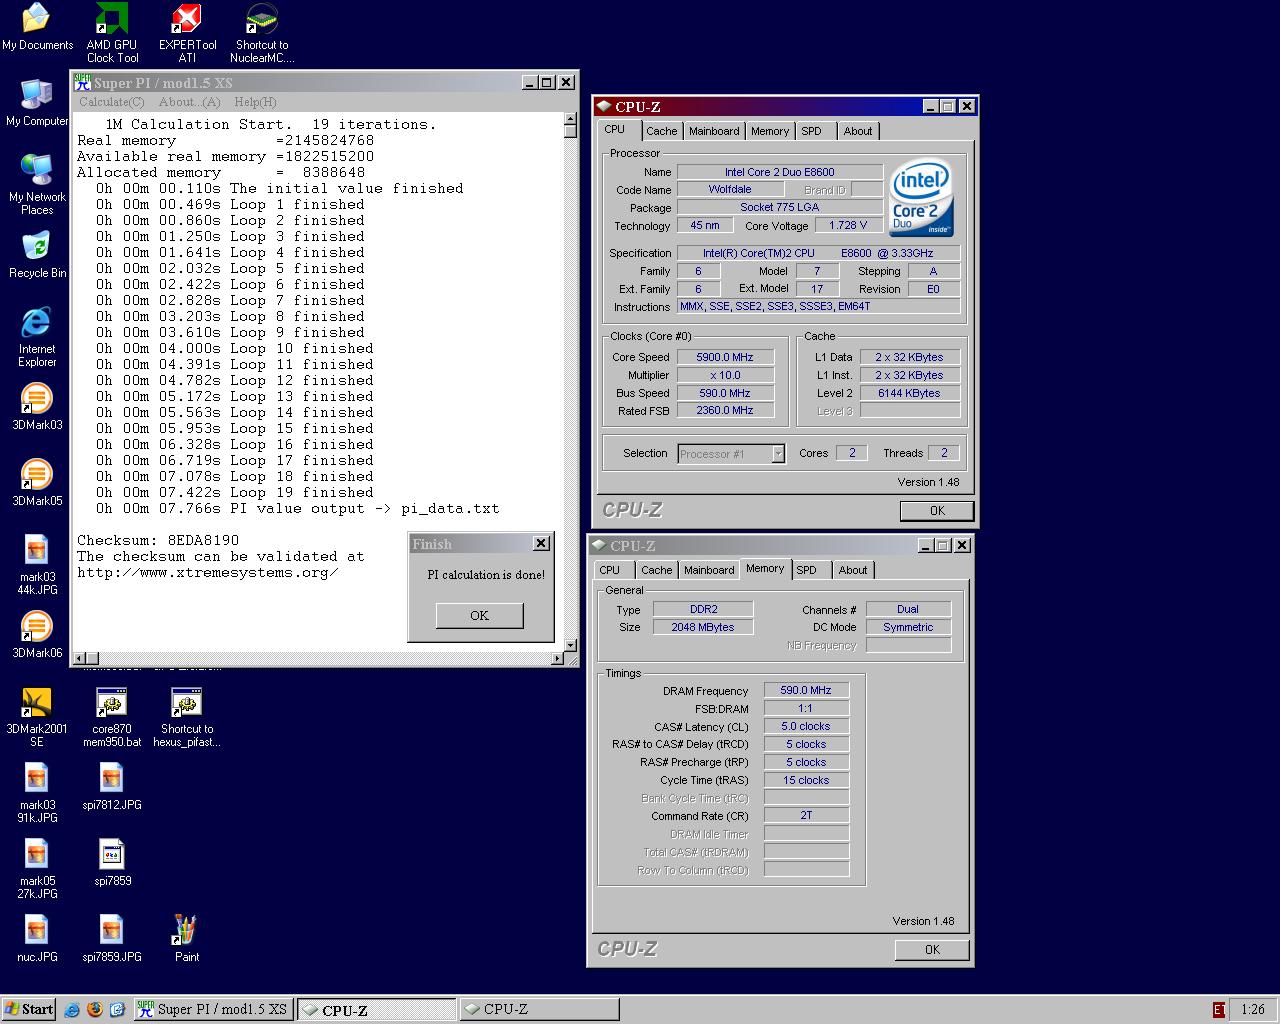Switch to Memory tab in upper CPU-Z
Screen dimensions: 1280x1024
(x=770, y=131)
